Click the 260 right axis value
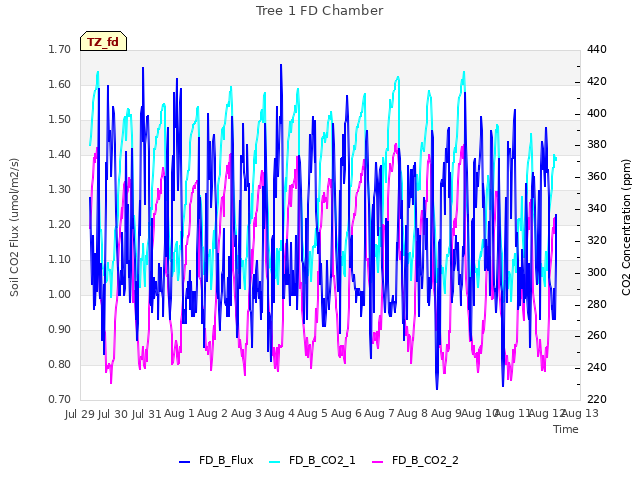This screenshot has height=480, width=640. [x=597, y=336]
